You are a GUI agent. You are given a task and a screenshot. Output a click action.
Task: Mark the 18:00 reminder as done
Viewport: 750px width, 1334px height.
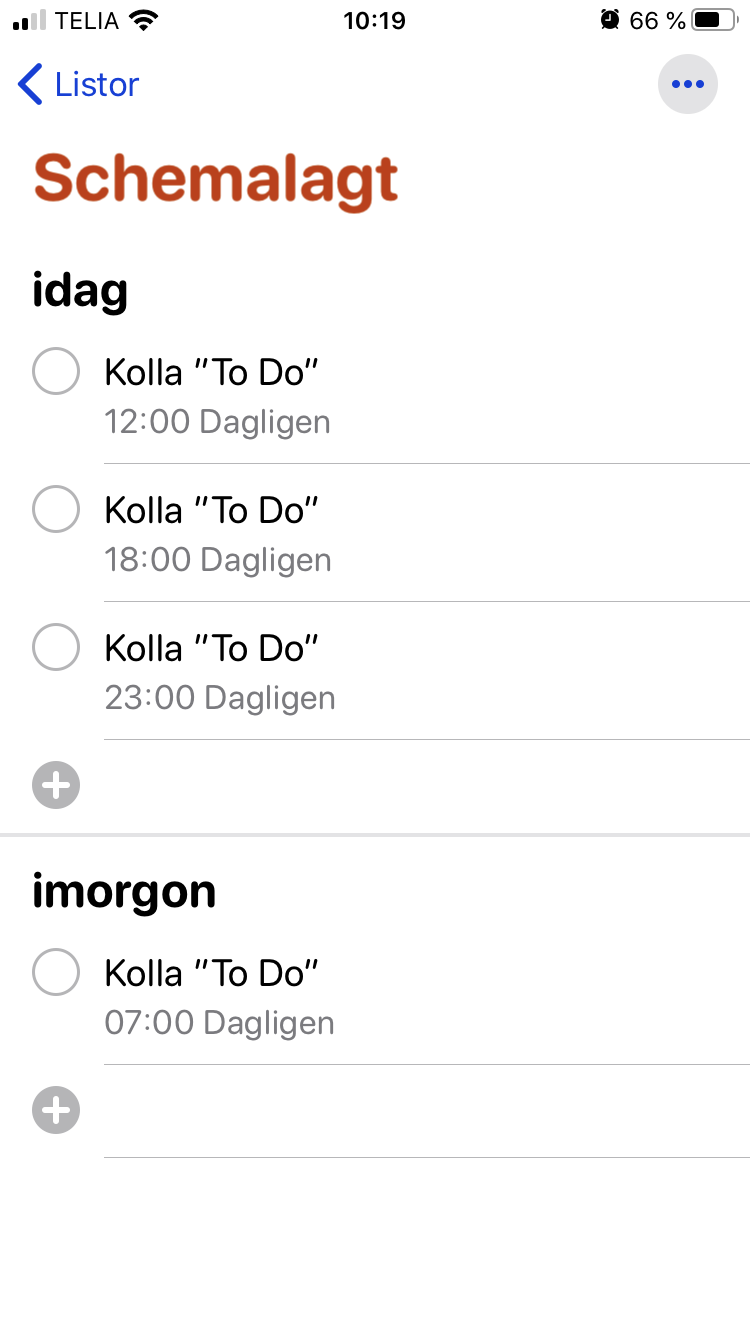point(56,510)
